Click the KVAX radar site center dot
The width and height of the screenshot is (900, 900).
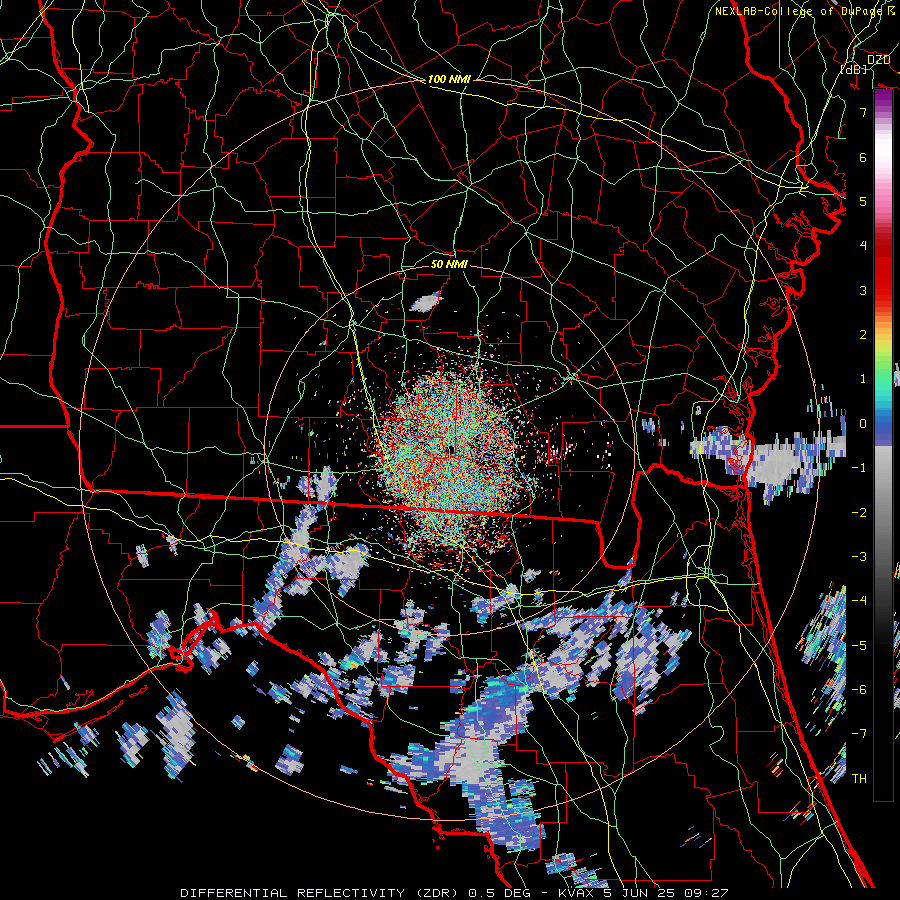click(451, 450)
